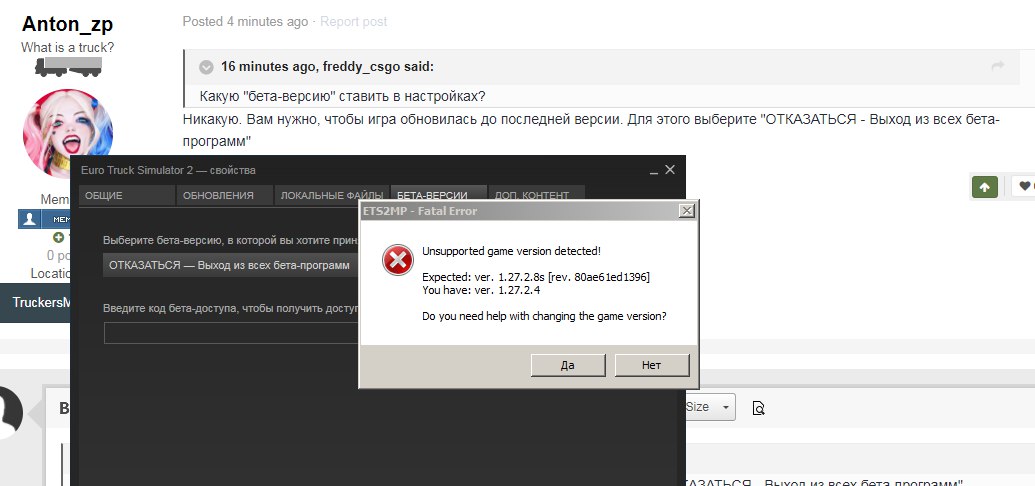Switch to ОБЩИЕ tab in Steam properties
The height and width of the screenshot is (486, 1035).
point(127,195)
